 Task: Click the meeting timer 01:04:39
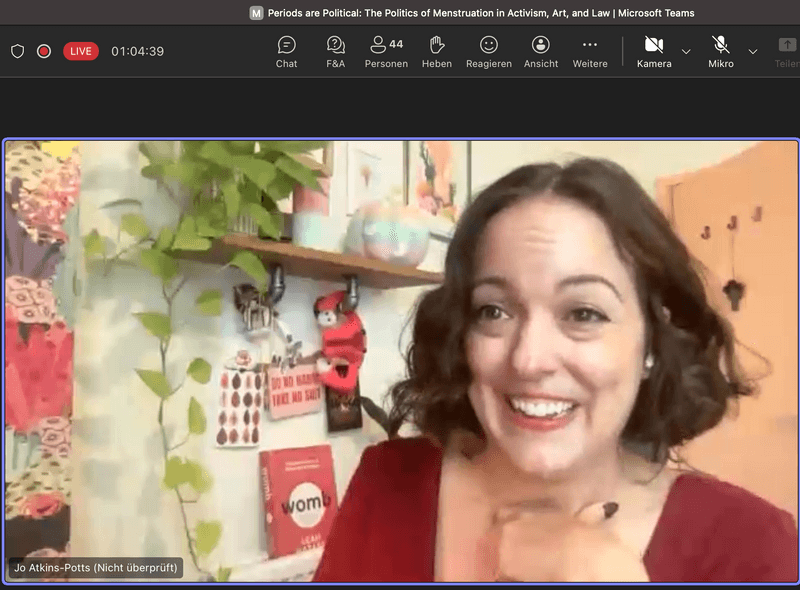[x=137, y=51]
